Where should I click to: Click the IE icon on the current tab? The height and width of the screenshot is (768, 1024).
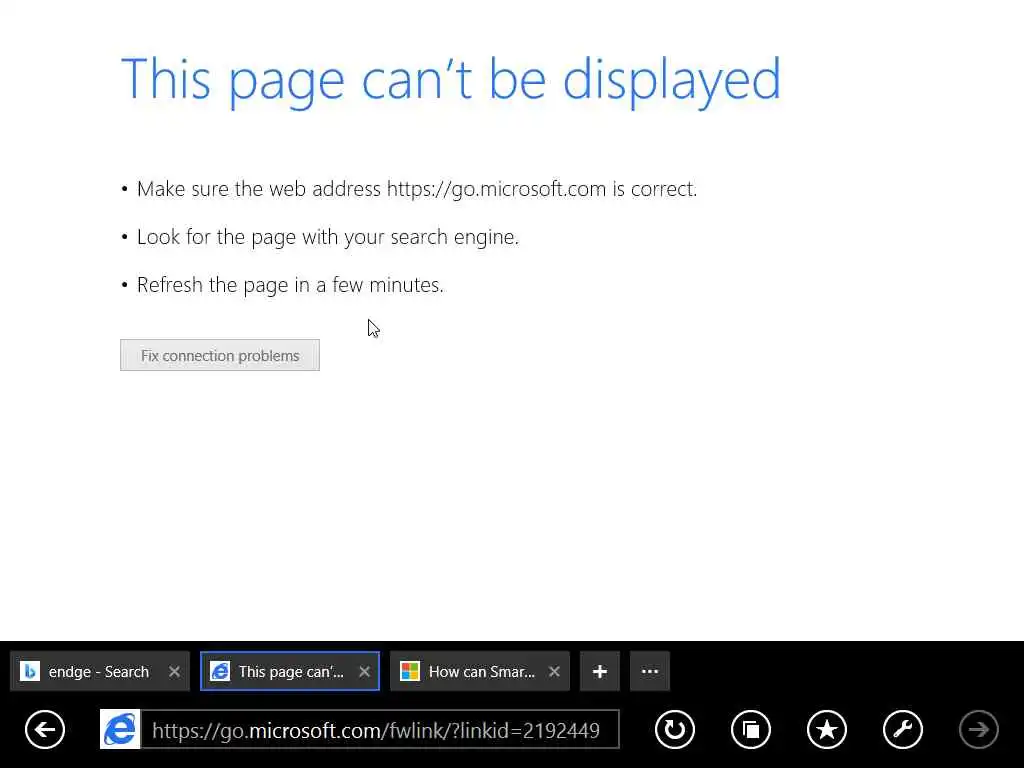[220, 671]
